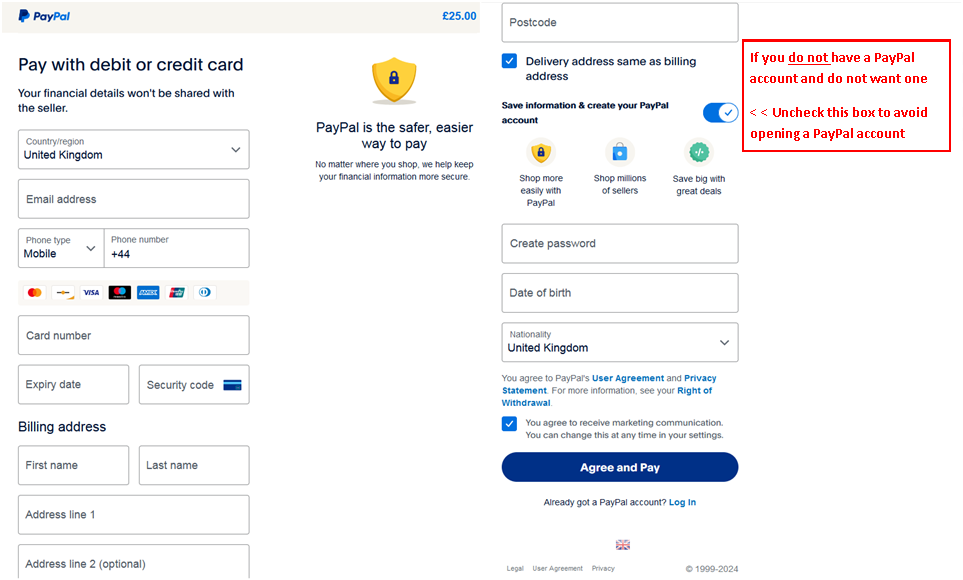
Task: Open the Legal footer link
Action: tap(515, 568)
